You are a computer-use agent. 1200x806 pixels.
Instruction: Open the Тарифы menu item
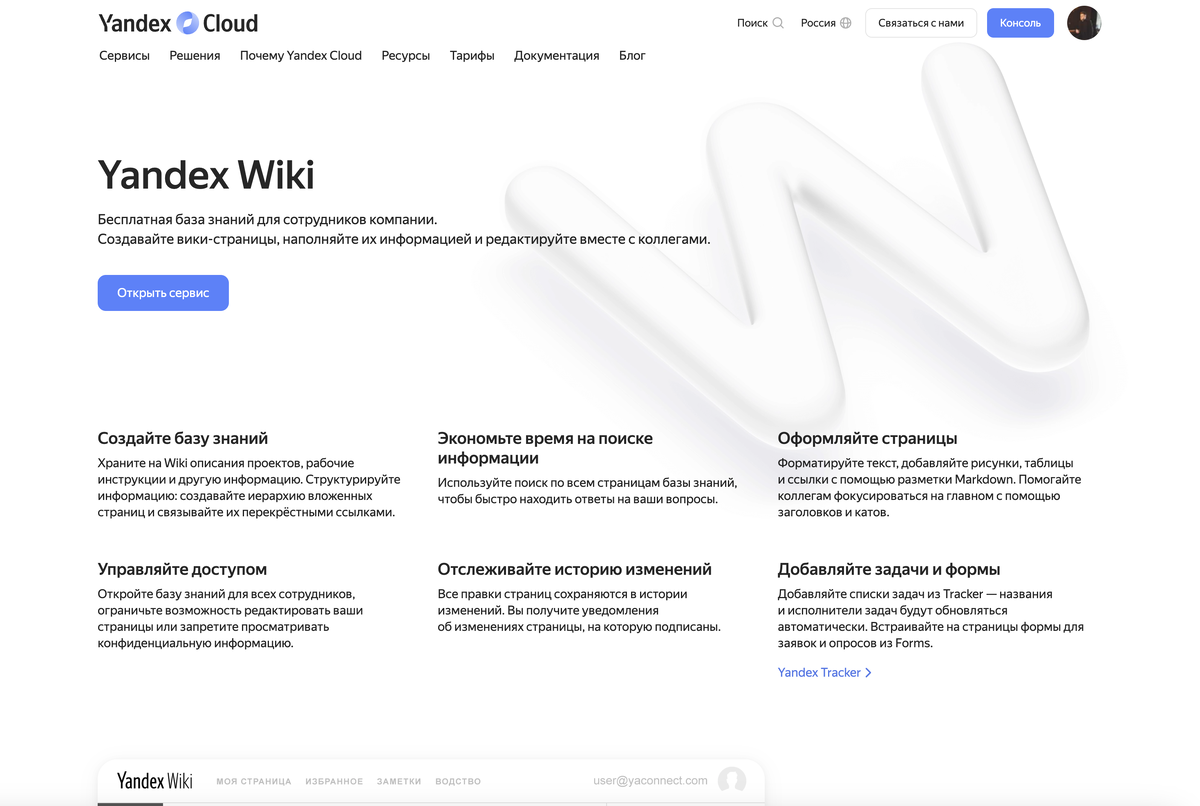click(x=471, y=55)
